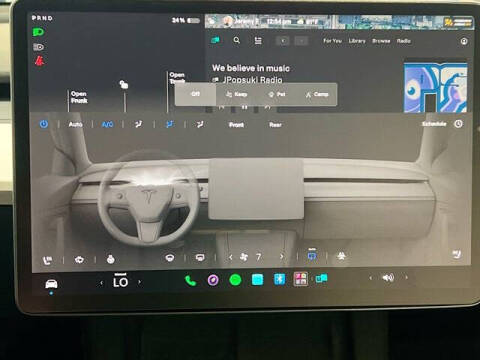This screenshot has height=360, width=480.
Task: Tap the LO temperature setting
Action: click(x=120, y=282)
